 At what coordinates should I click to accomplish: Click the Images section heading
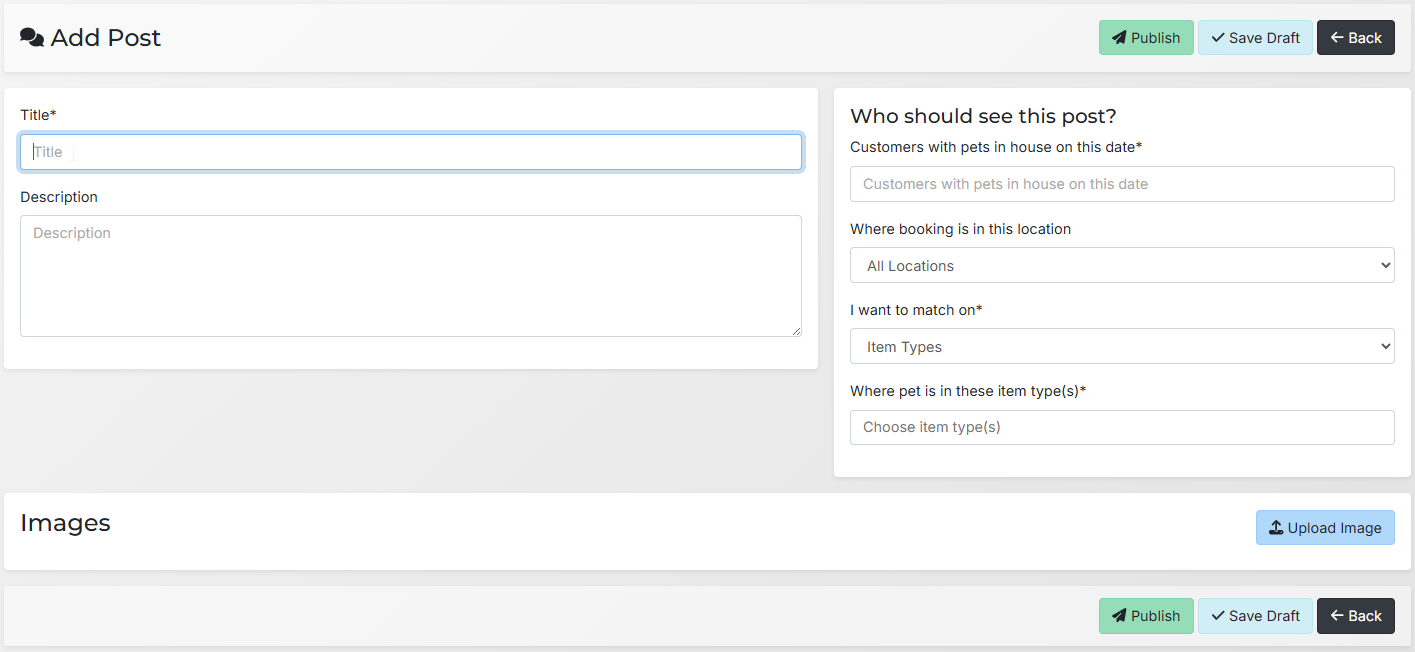point(65,523)
